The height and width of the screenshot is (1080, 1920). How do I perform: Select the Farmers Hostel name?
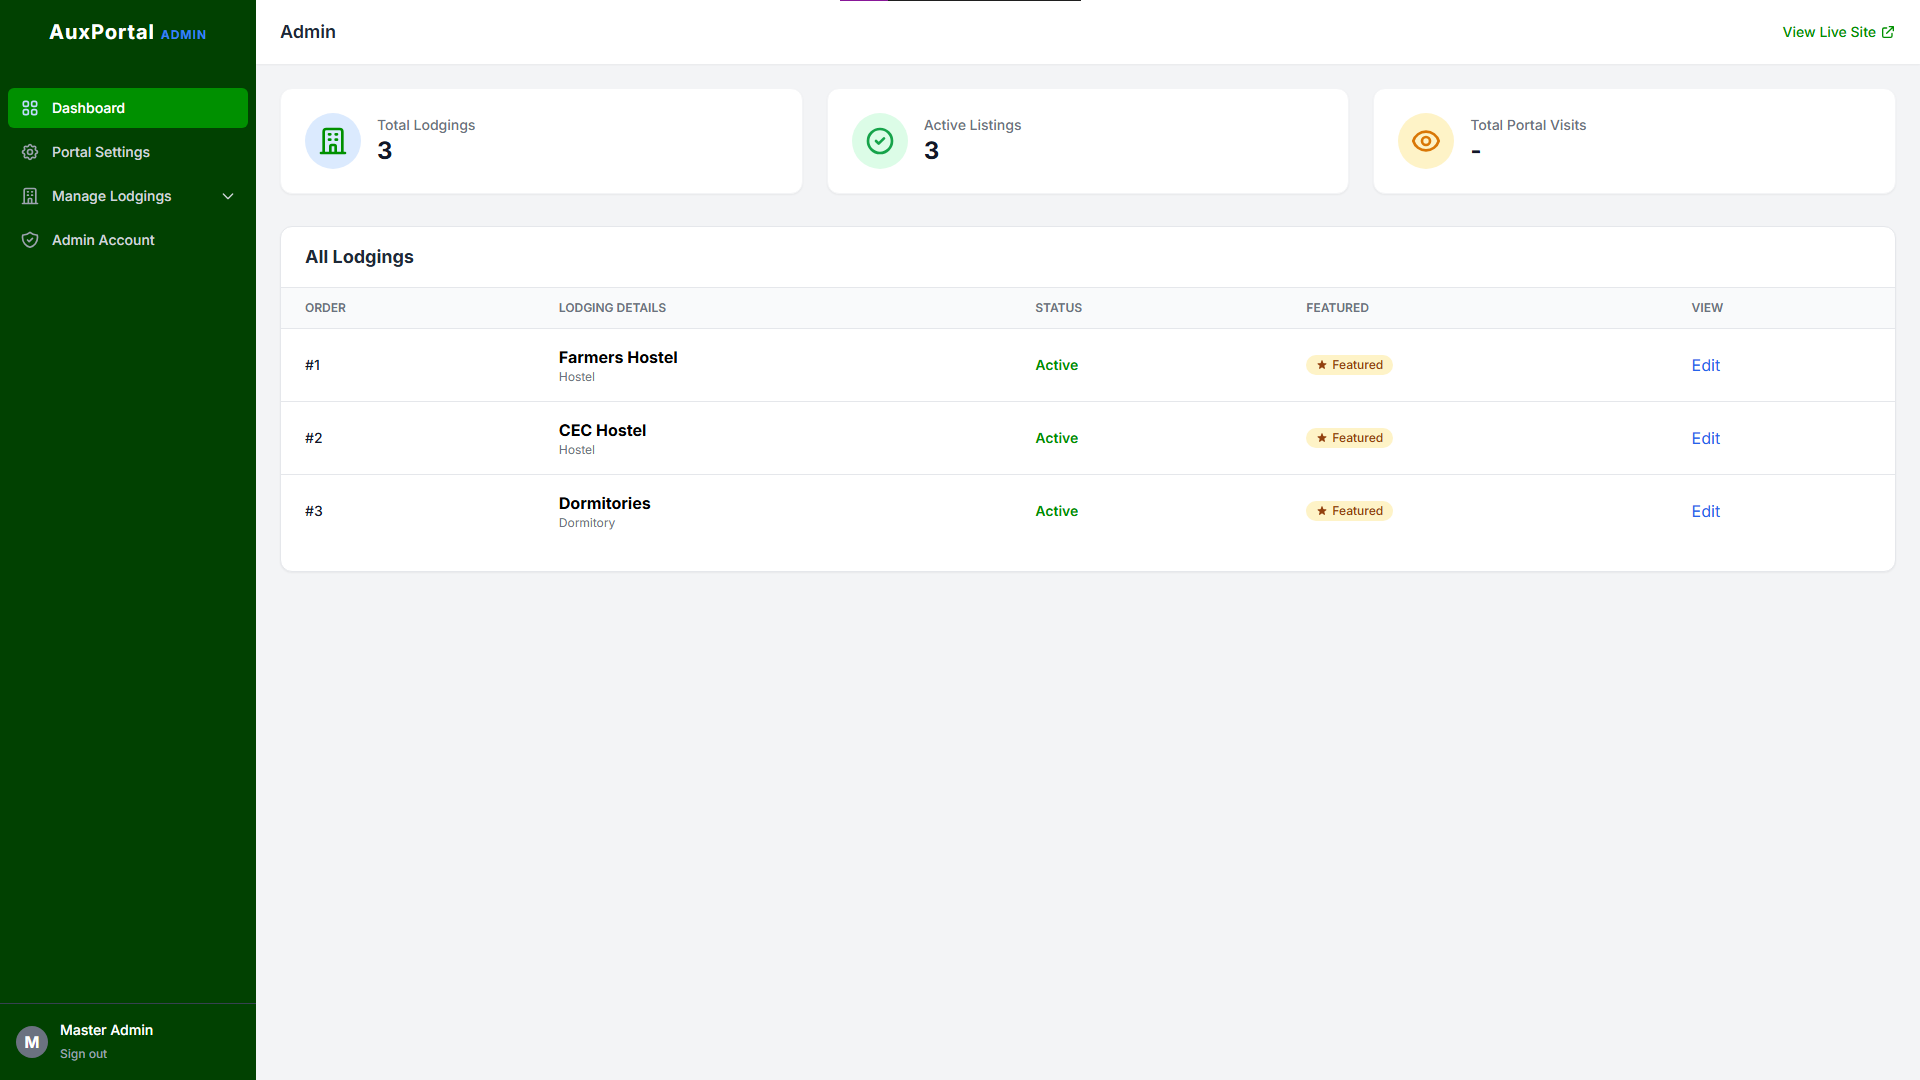click(618, 357)
